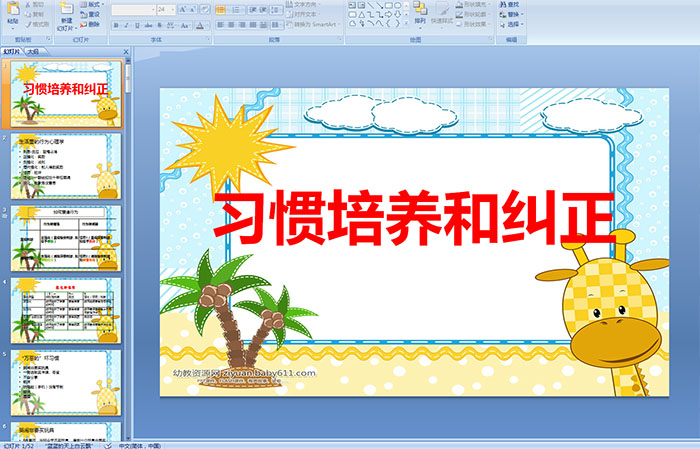The height and width of the screenshot is (449, 700).
Task: Click the Find (查找) binoculars icon
Action: click(503, 4)
